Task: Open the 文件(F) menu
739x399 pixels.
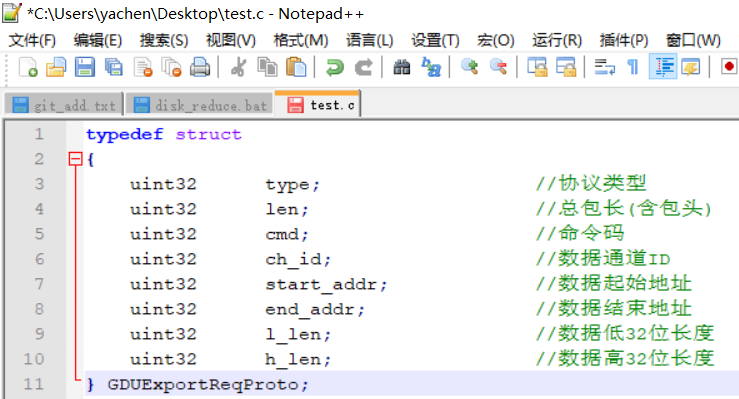Action: (x=32, y=40)
